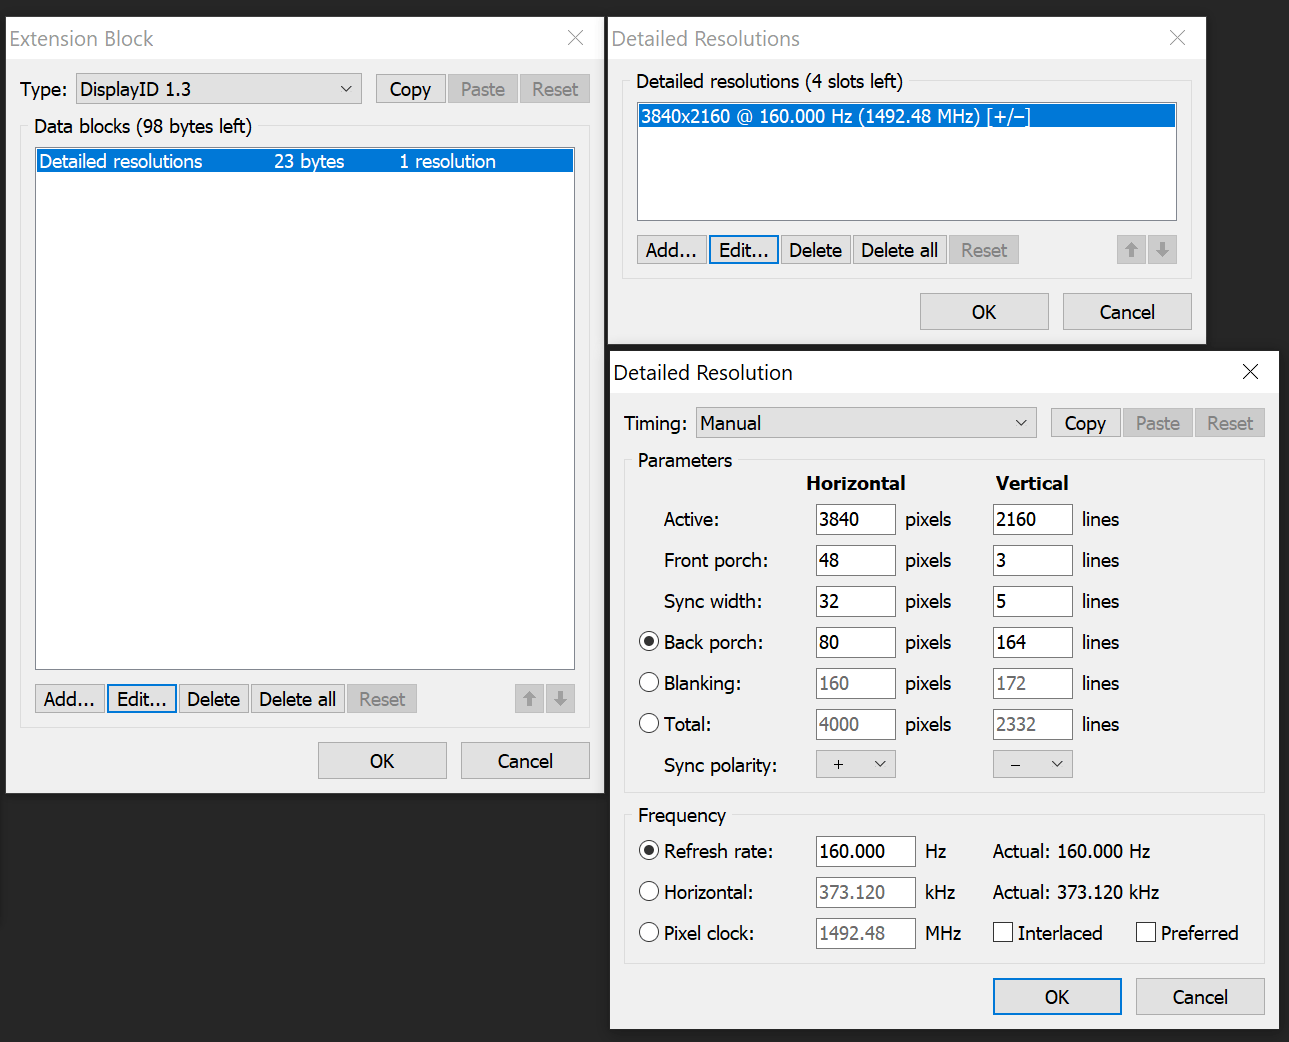Viewport: 1289px width, 1042px height.
Task: Click Copy in Detailed Resolution dialog
Action: click(x=1085, y=423)
